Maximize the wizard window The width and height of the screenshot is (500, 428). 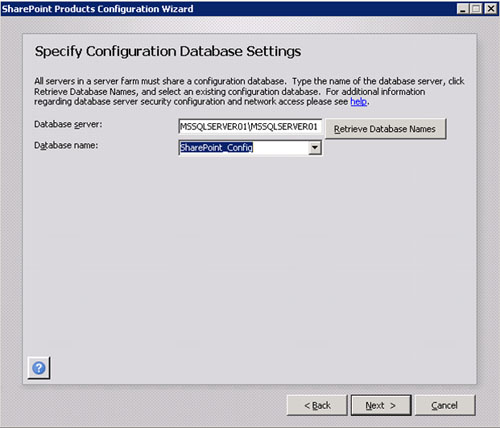(x=476, y=9)
